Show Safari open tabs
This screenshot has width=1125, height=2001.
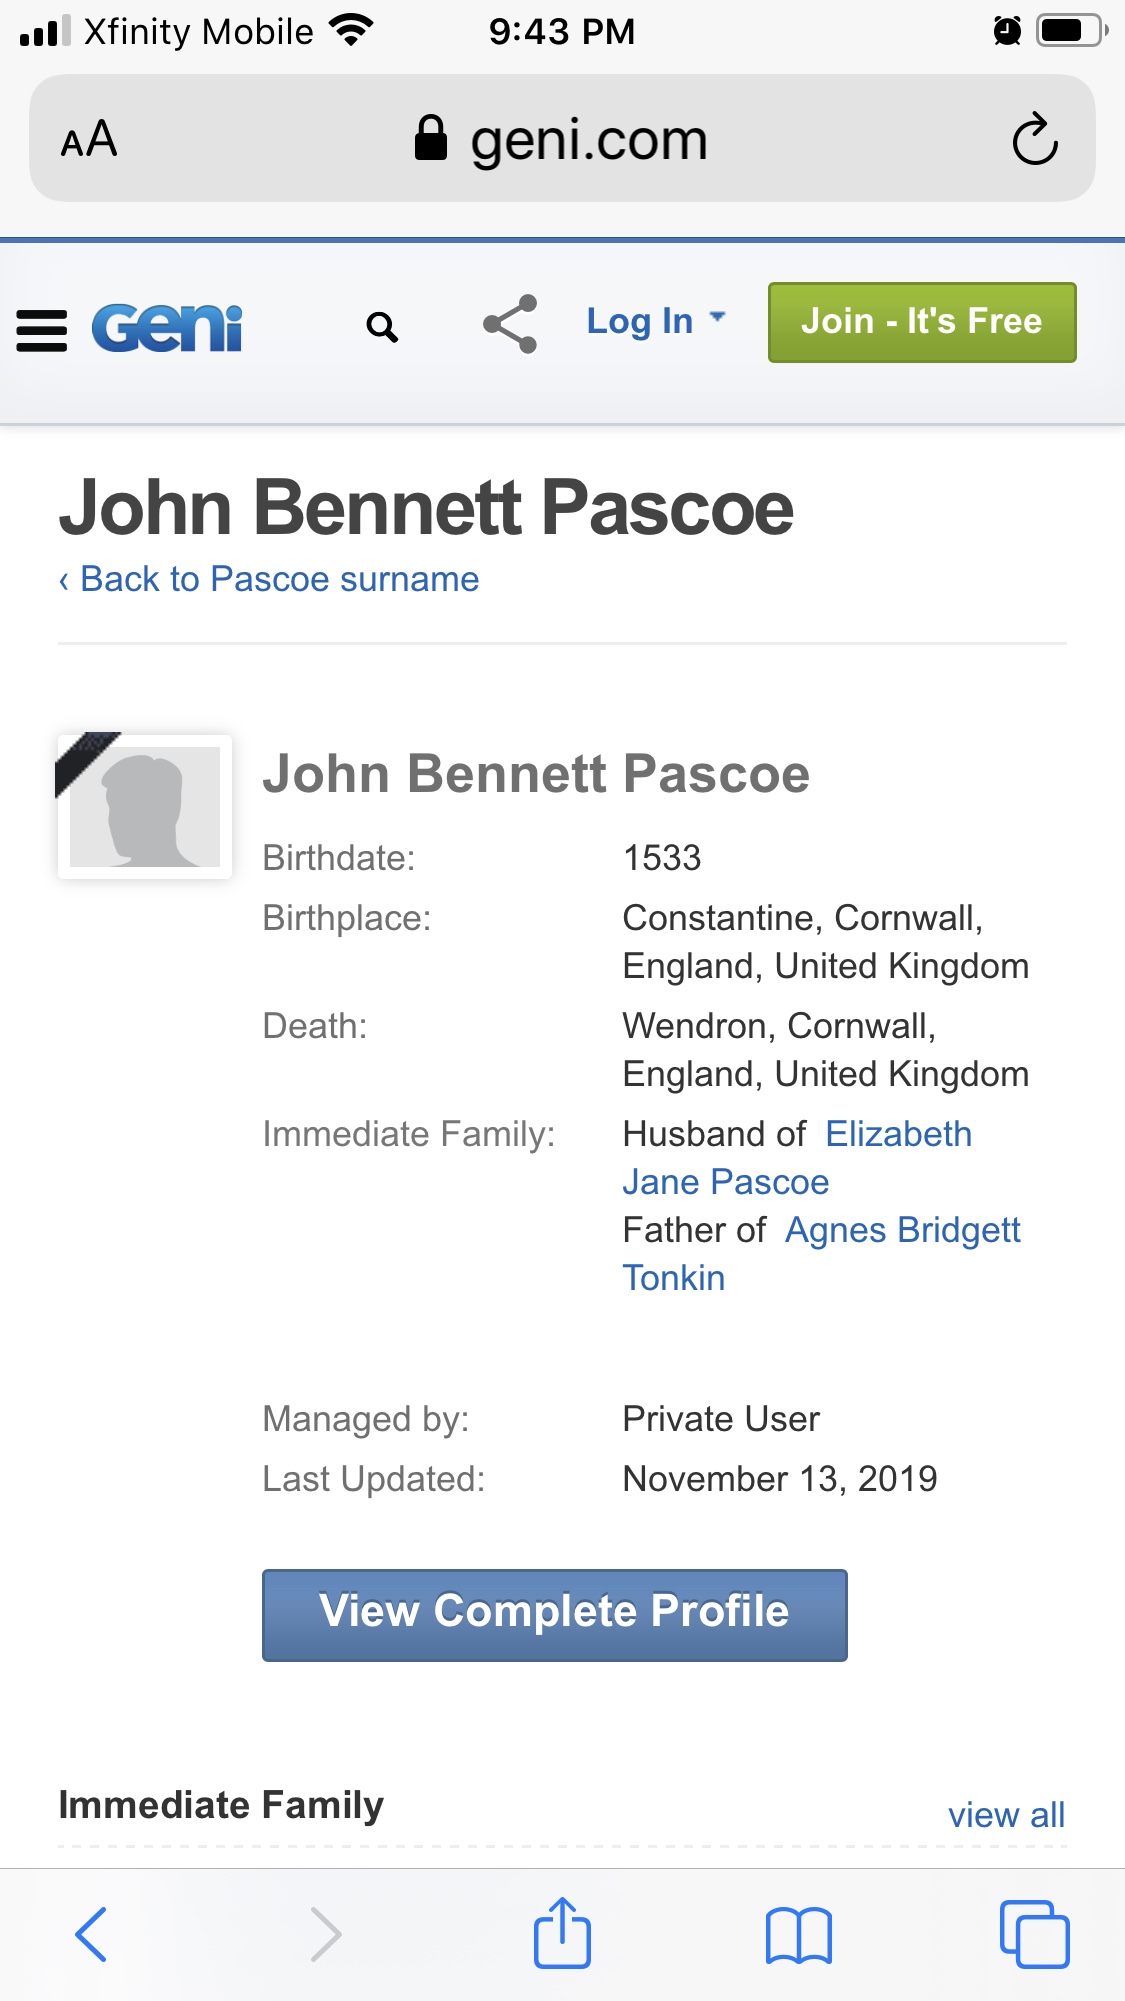click(x=1034, y=1934)
